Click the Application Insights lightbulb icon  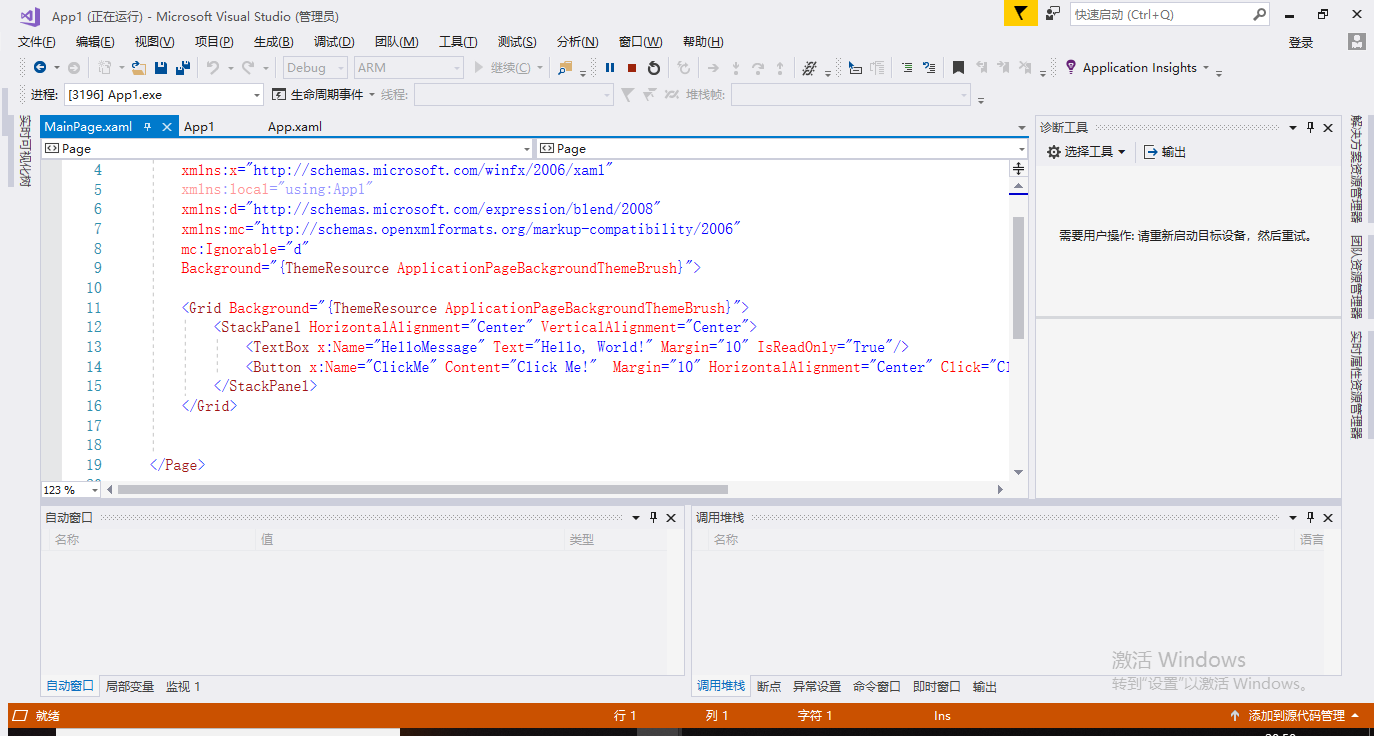coord(1071,67)
